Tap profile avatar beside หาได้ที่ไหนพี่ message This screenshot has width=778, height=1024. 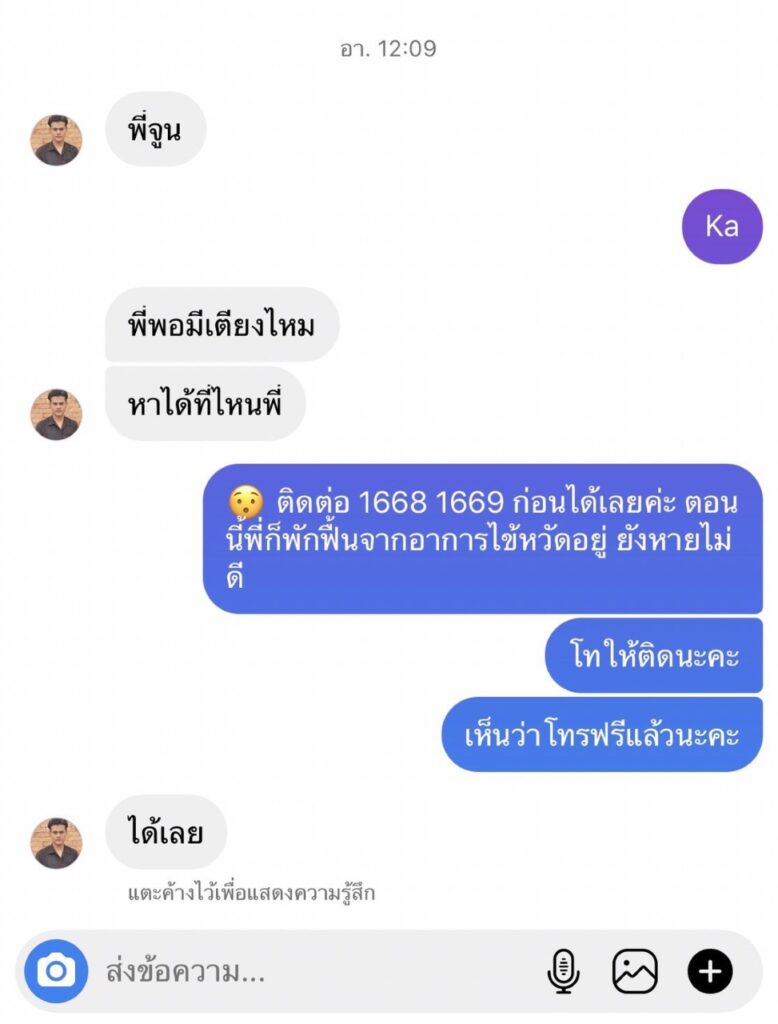(56, 414)
